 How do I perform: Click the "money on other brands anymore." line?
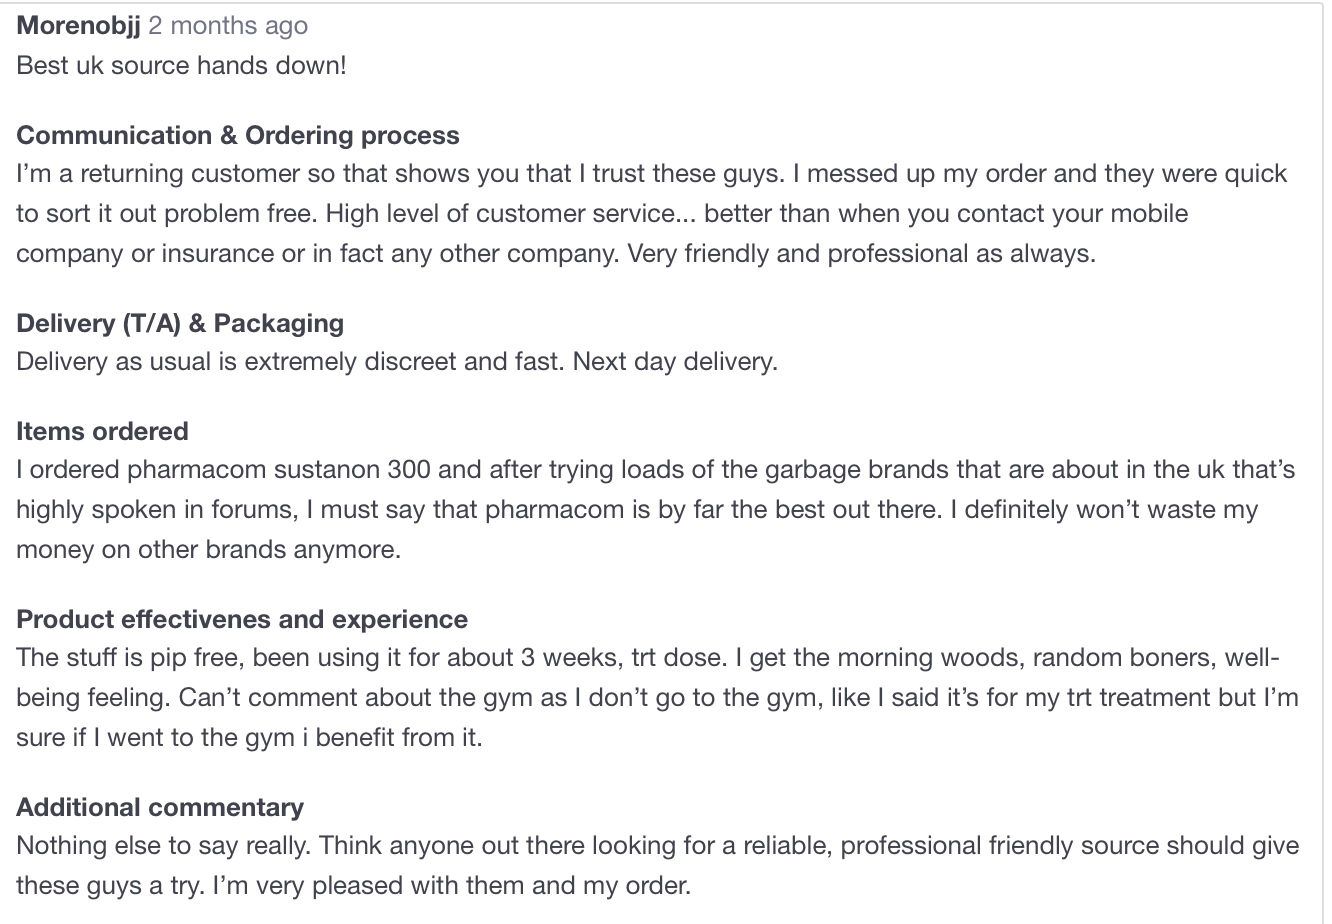(x=208, y=549)
